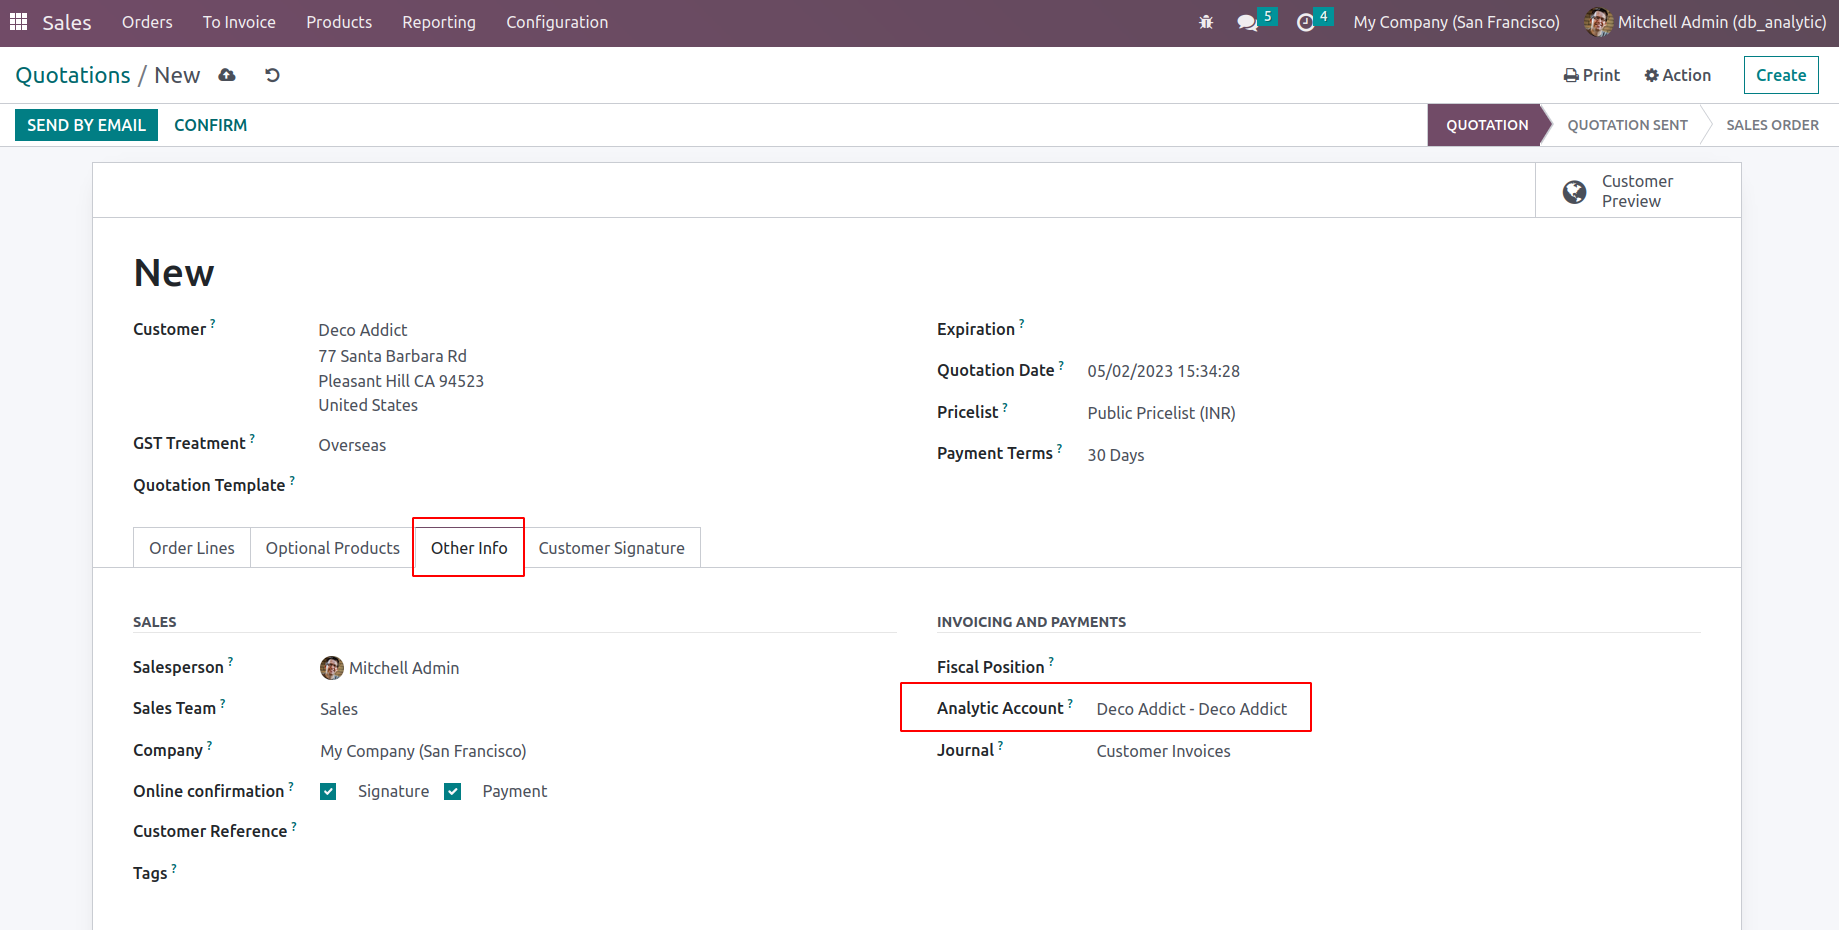
Task: Toggle the Payment checkbox
Action: tap(453, 792)
